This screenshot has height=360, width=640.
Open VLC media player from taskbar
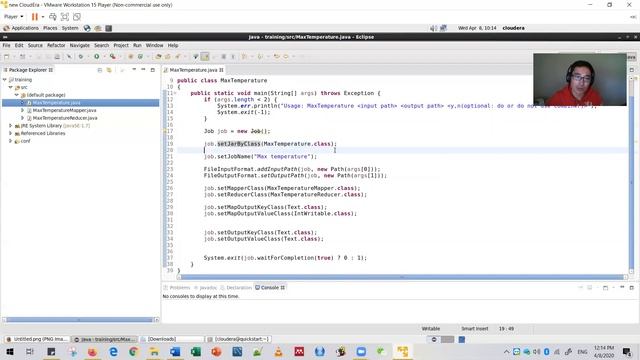click(x=278, y=351)
